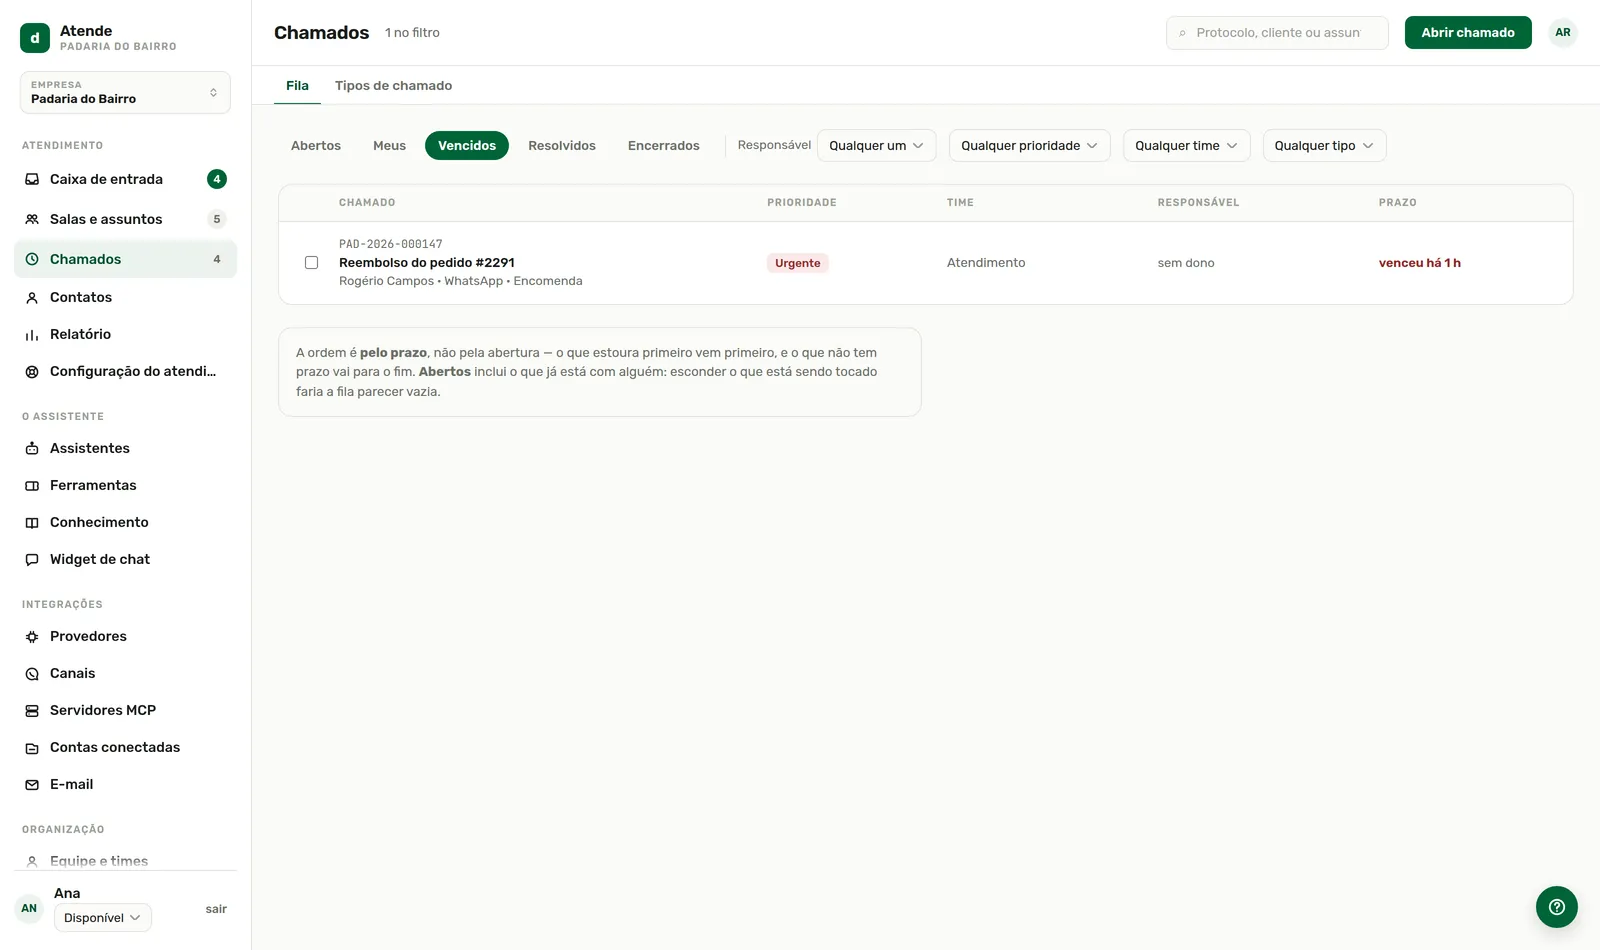This screenshot has width=1600, height=950.
Task: Click the PRIORIDADE column header
Action: (x=801, y=202)
